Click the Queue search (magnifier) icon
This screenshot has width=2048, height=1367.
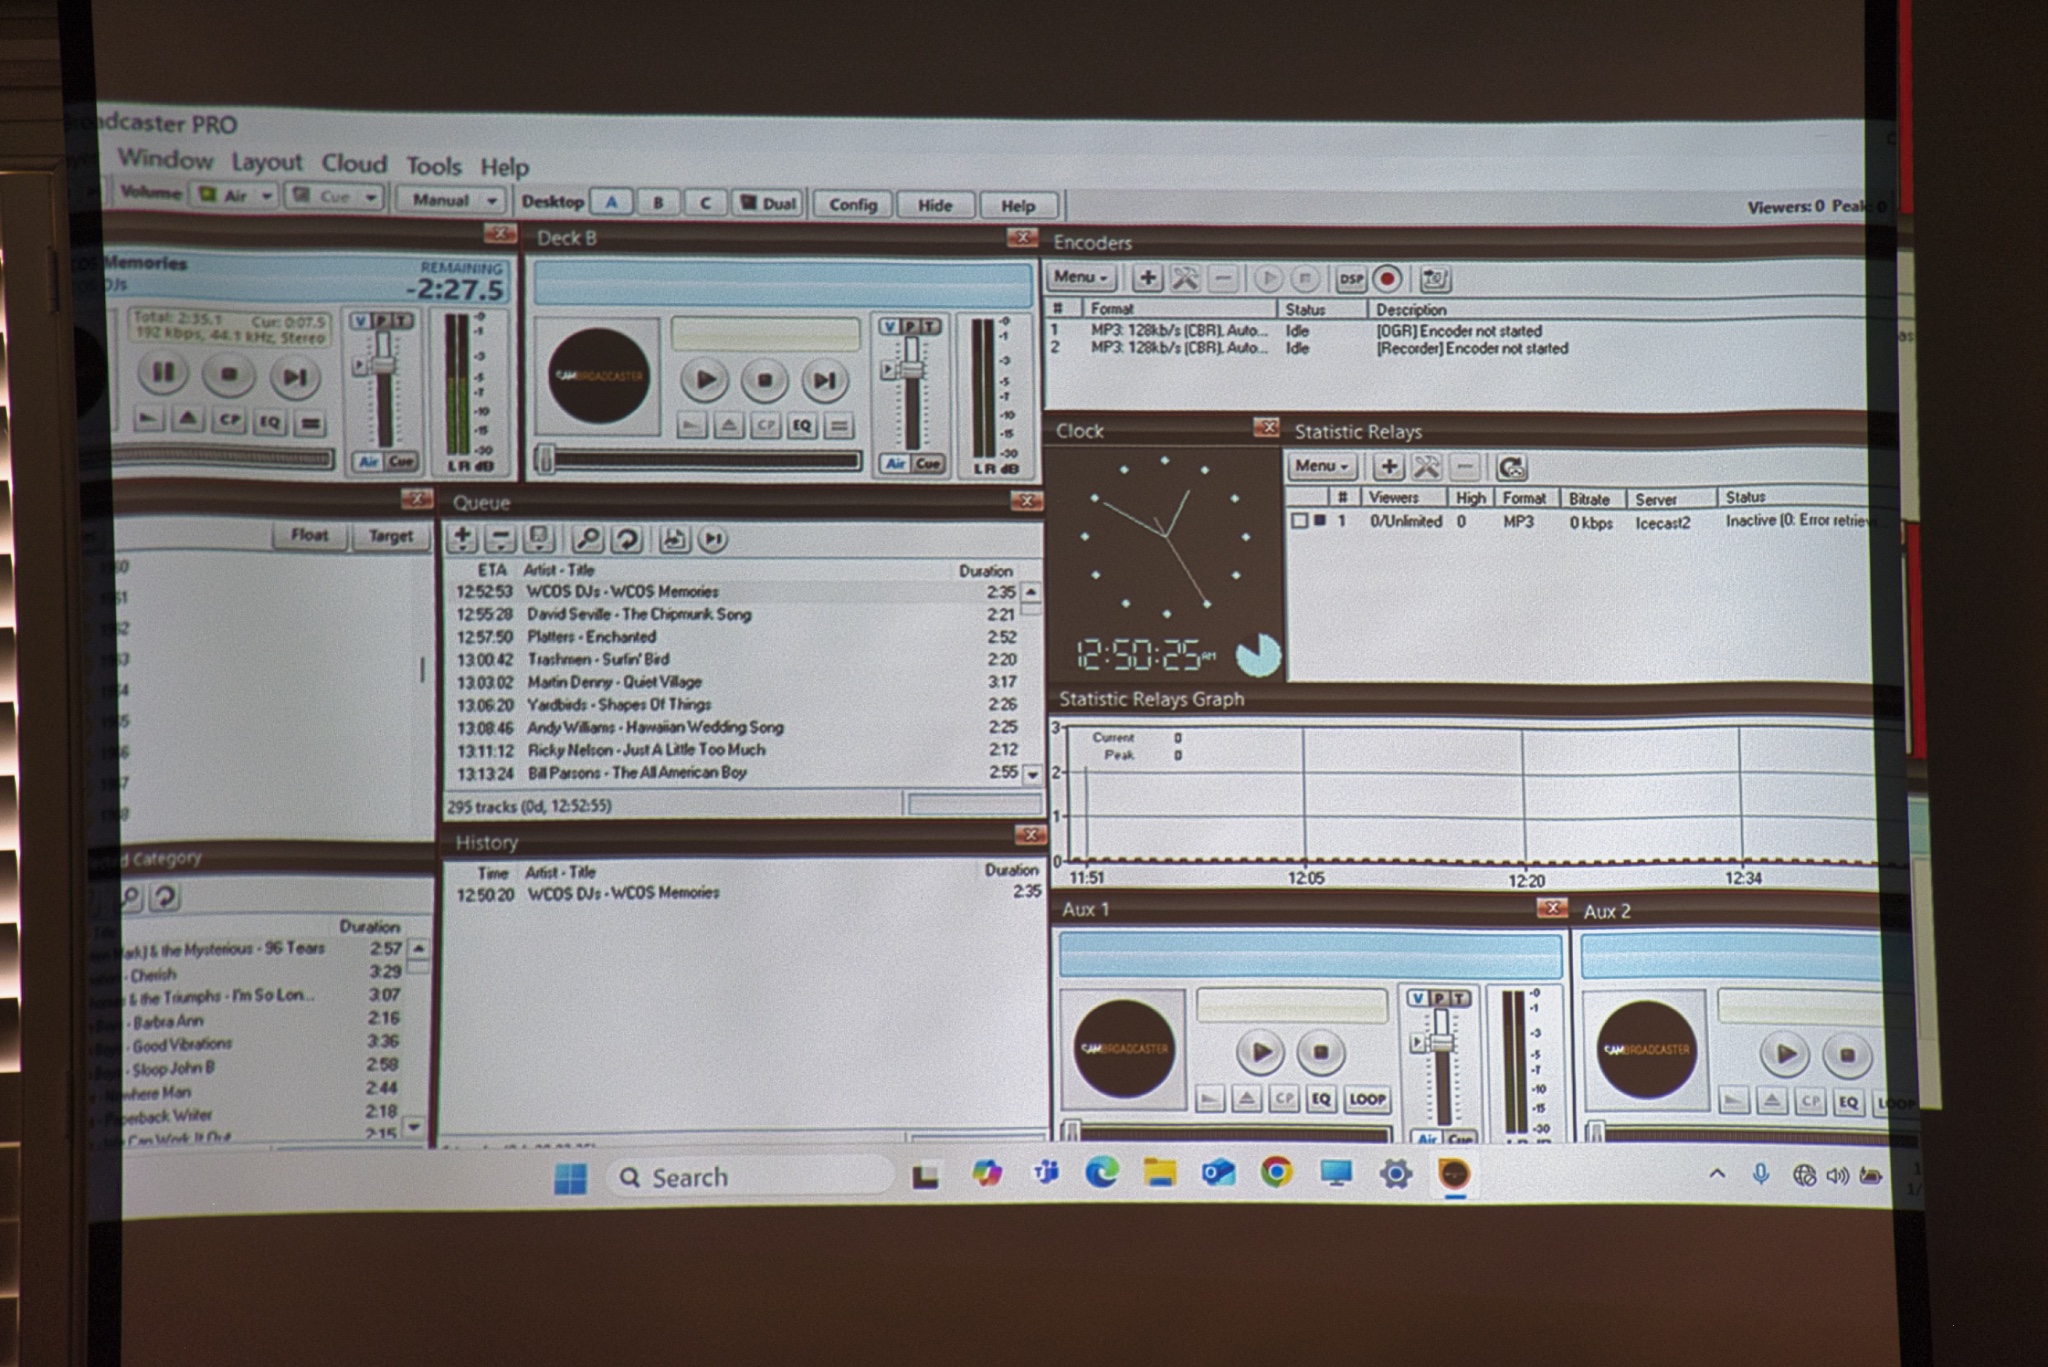(x=587, y=539)
